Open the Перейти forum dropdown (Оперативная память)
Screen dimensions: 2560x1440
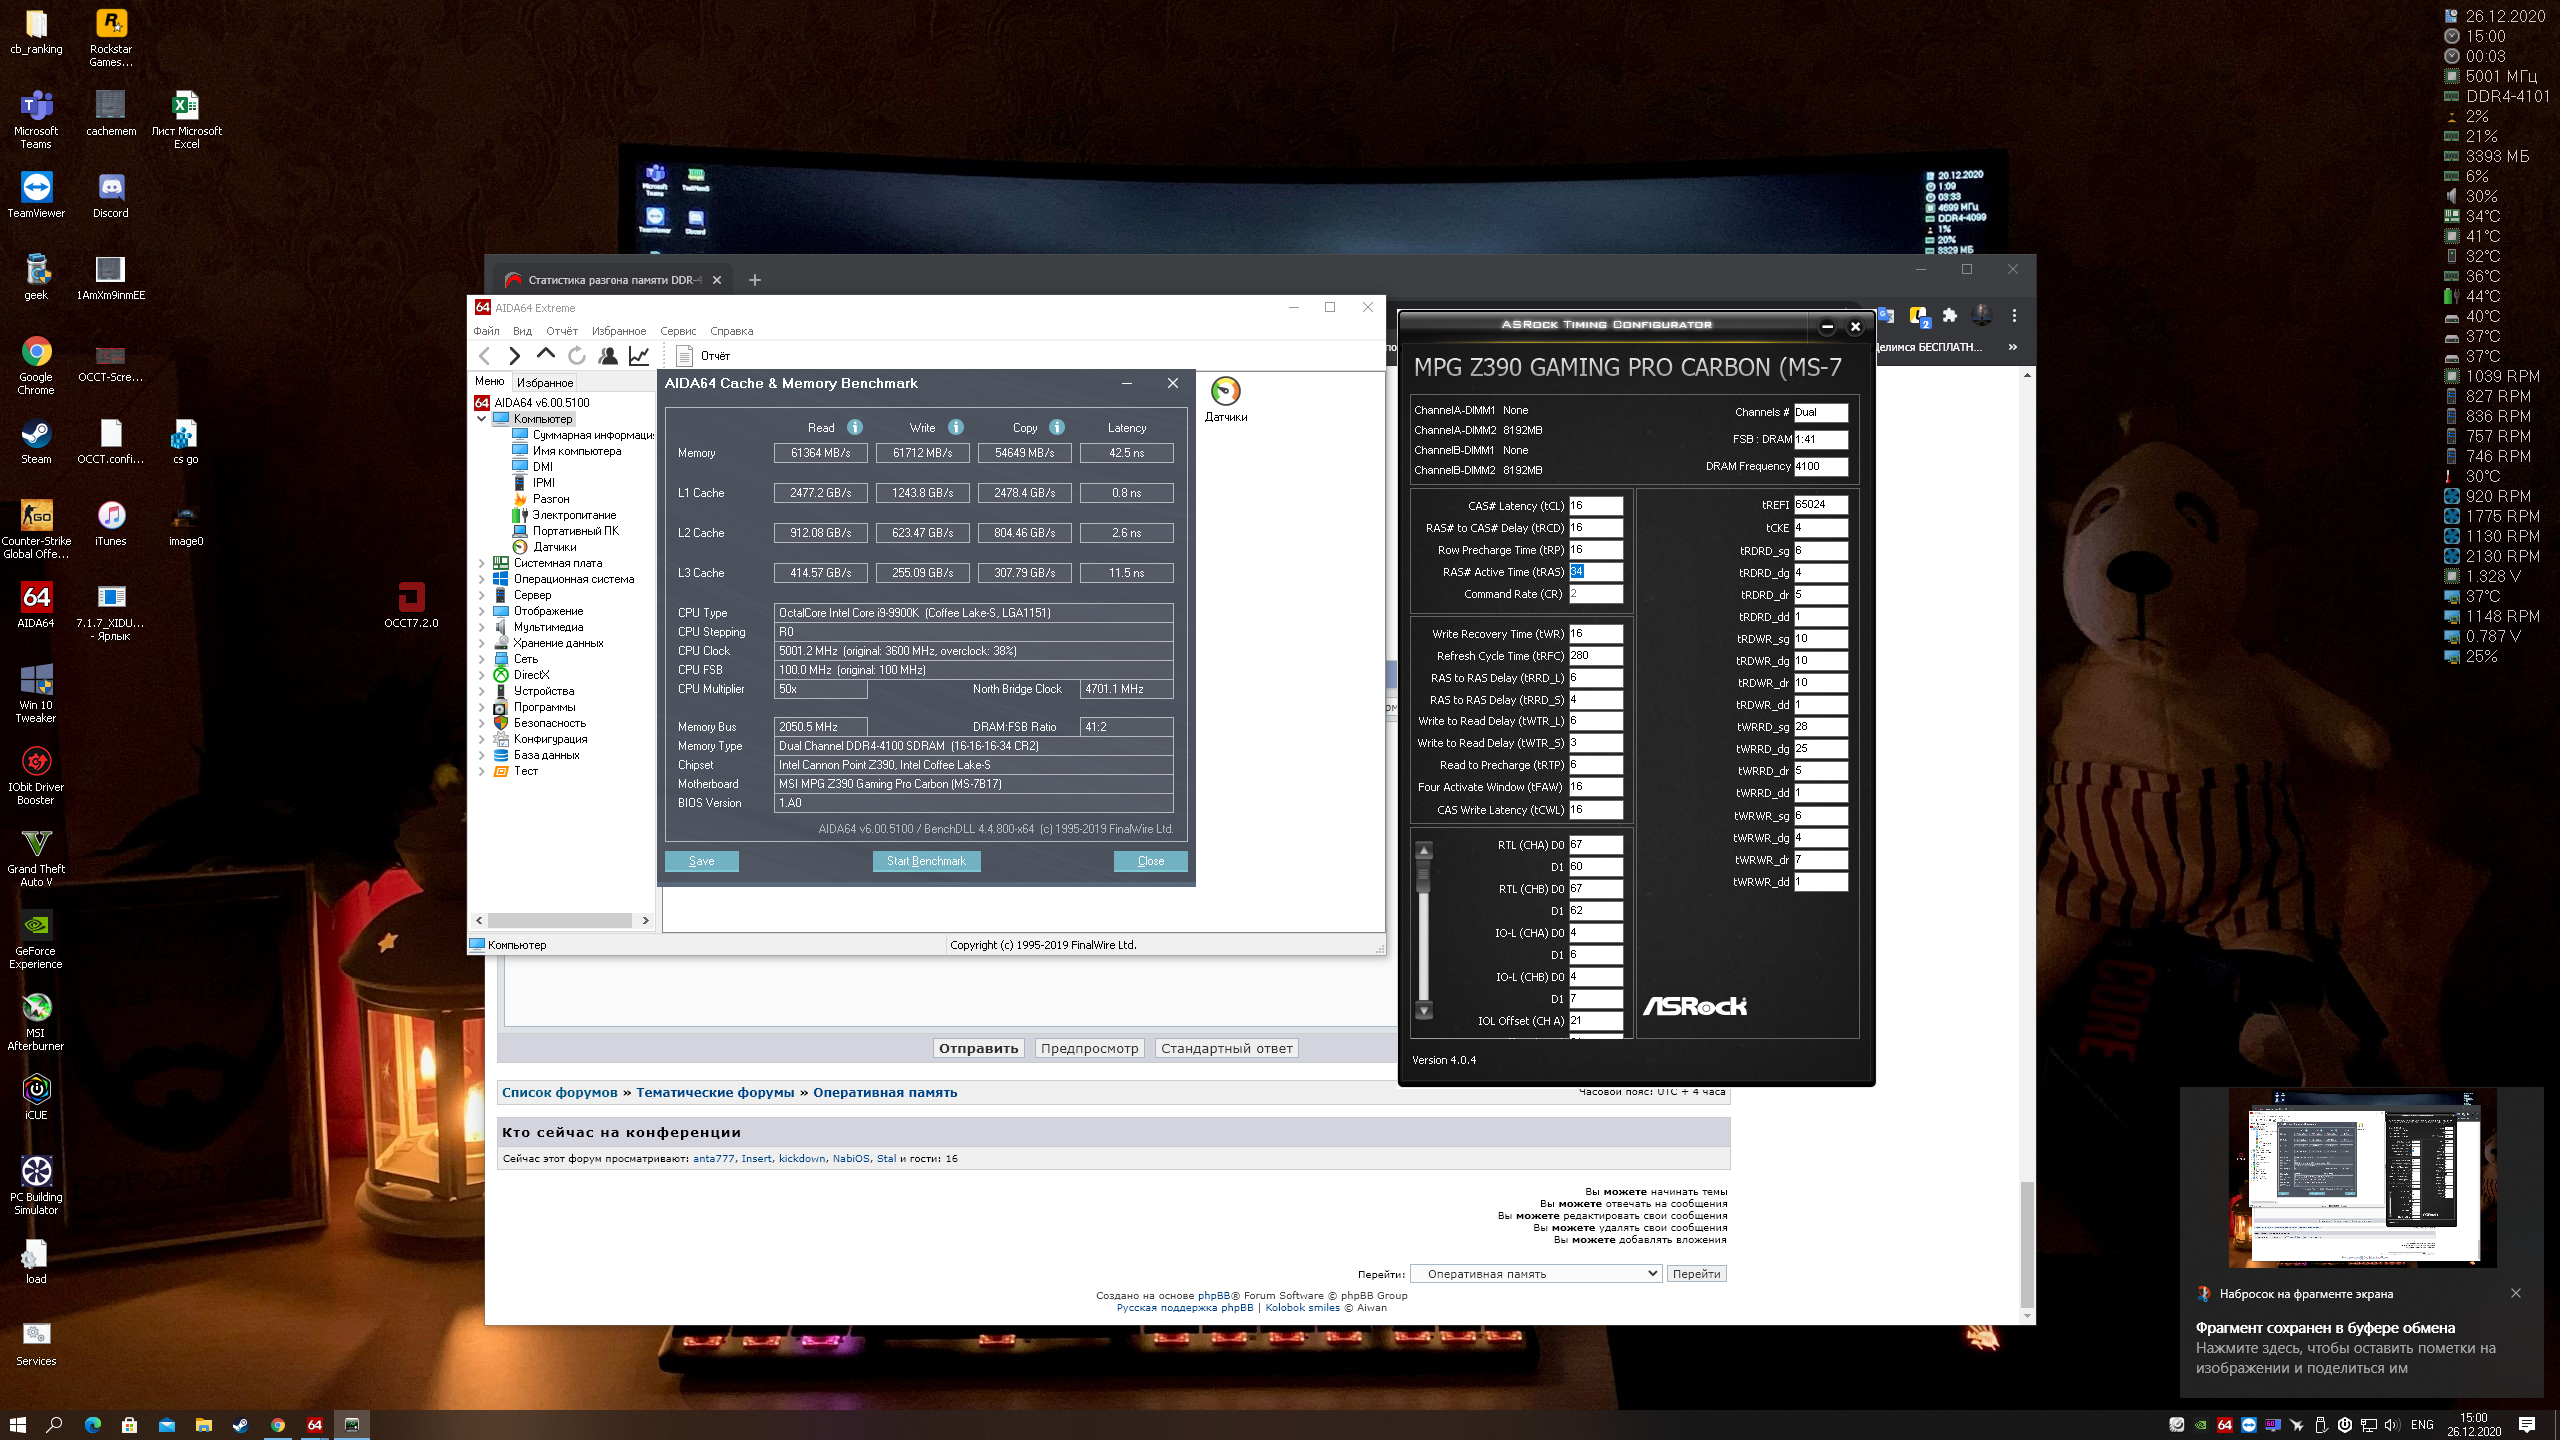click(x=1536, y=1274)
